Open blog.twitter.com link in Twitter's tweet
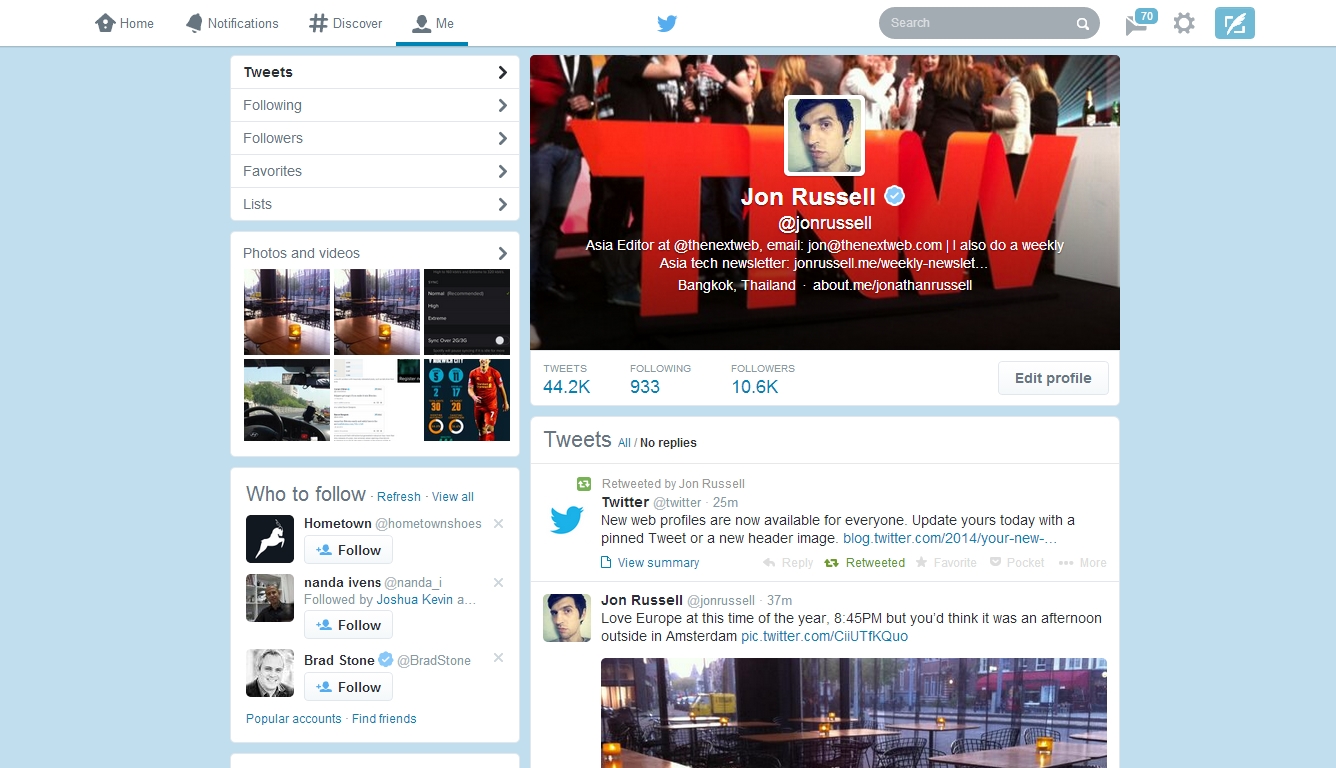The image size is (1336, 768). pos(950,538)
